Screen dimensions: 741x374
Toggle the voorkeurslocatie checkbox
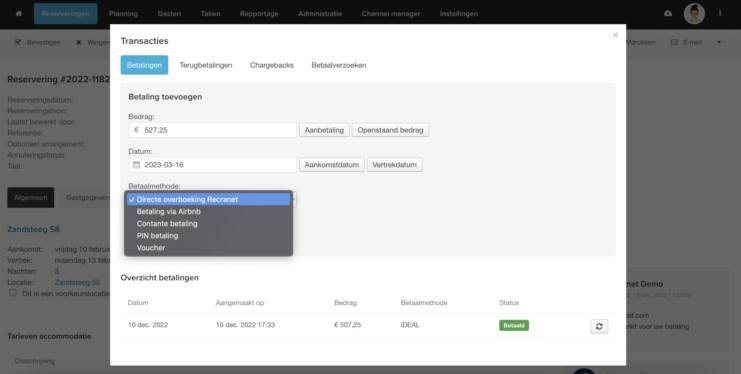click(13, 293)
